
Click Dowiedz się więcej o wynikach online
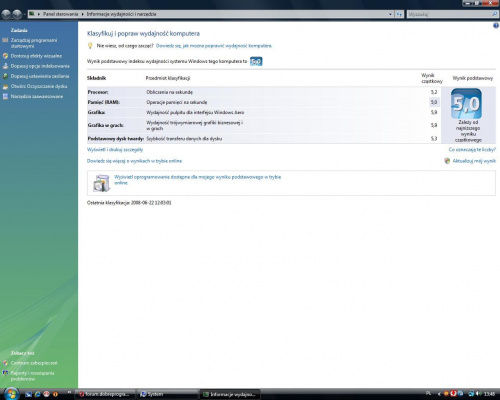pyautogui.click(x=134, y=161)
